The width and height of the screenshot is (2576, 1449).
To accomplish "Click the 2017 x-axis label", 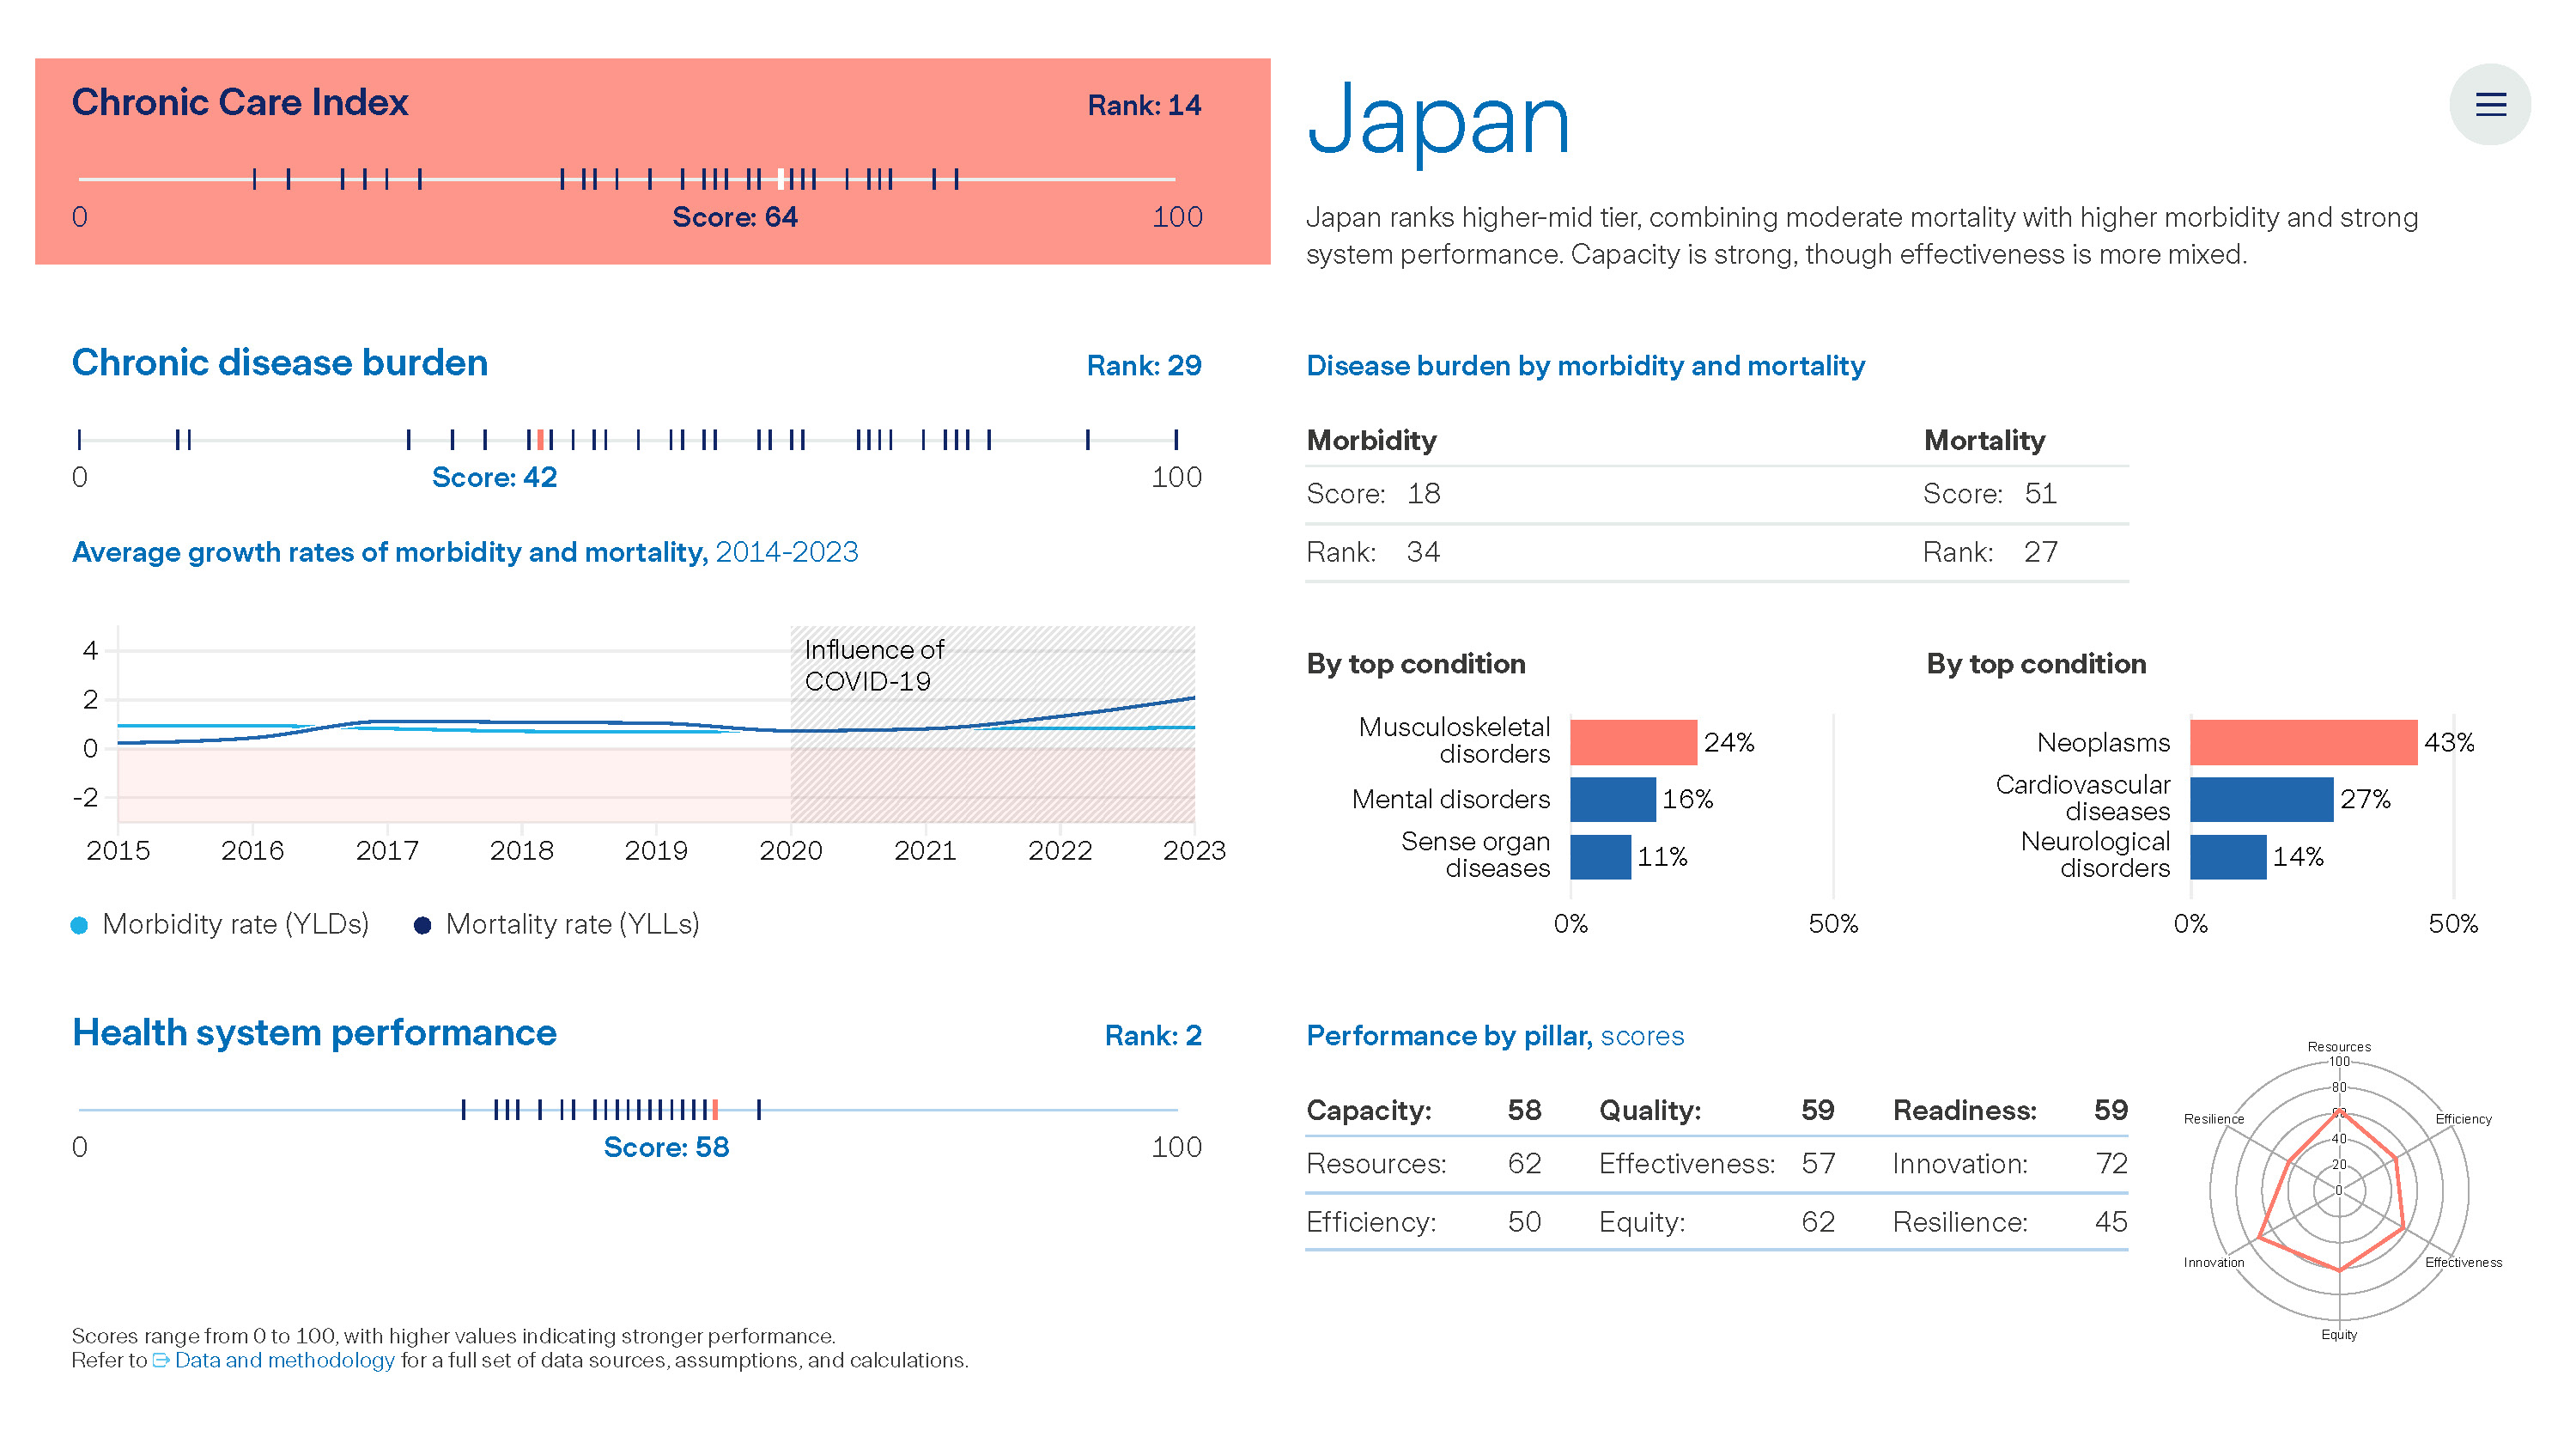I will tap(387, 851).
